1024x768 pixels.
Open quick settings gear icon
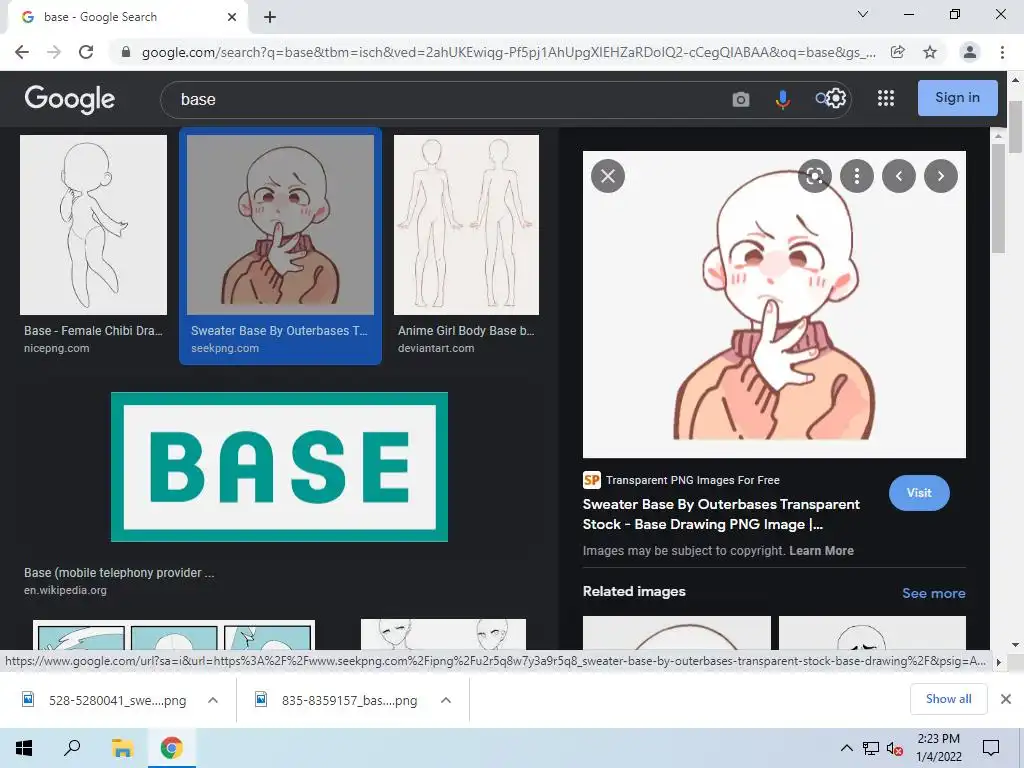pos(837,98)
